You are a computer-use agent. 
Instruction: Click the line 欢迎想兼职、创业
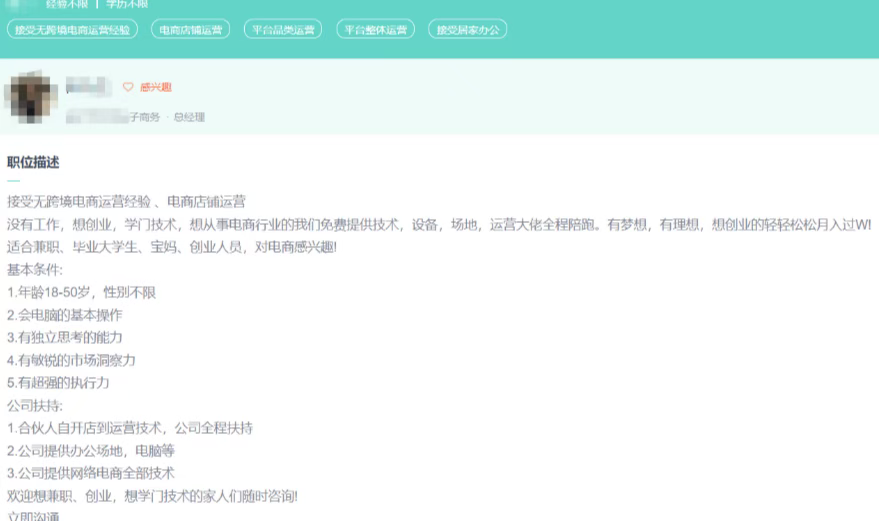152,496
